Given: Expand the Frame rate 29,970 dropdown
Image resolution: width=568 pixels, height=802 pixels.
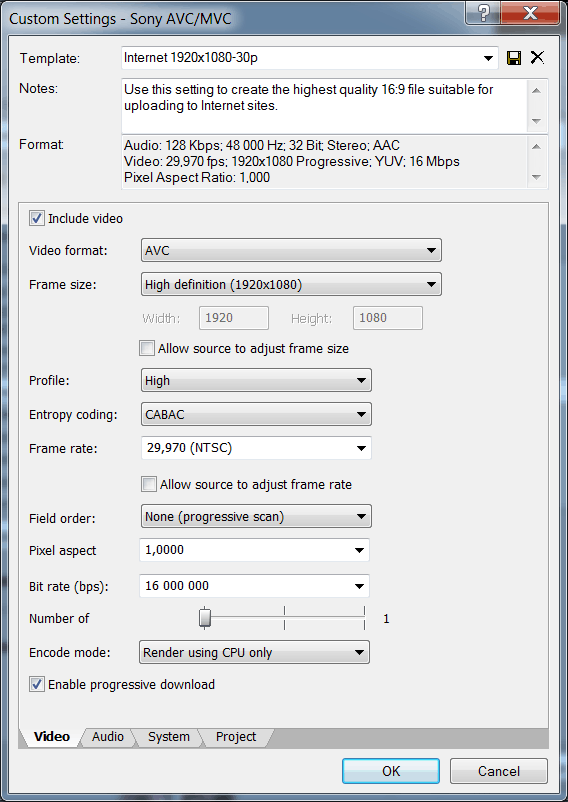Looking at the screenshot, I should [256, 448].
